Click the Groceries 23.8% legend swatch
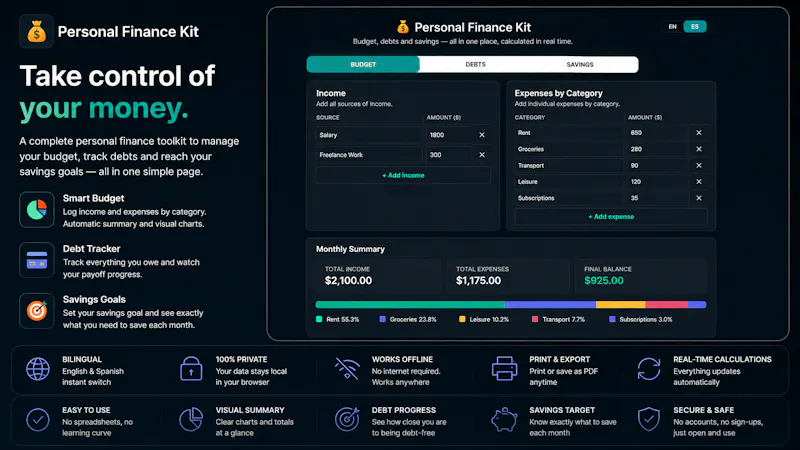800x450 pixels. 382,319
